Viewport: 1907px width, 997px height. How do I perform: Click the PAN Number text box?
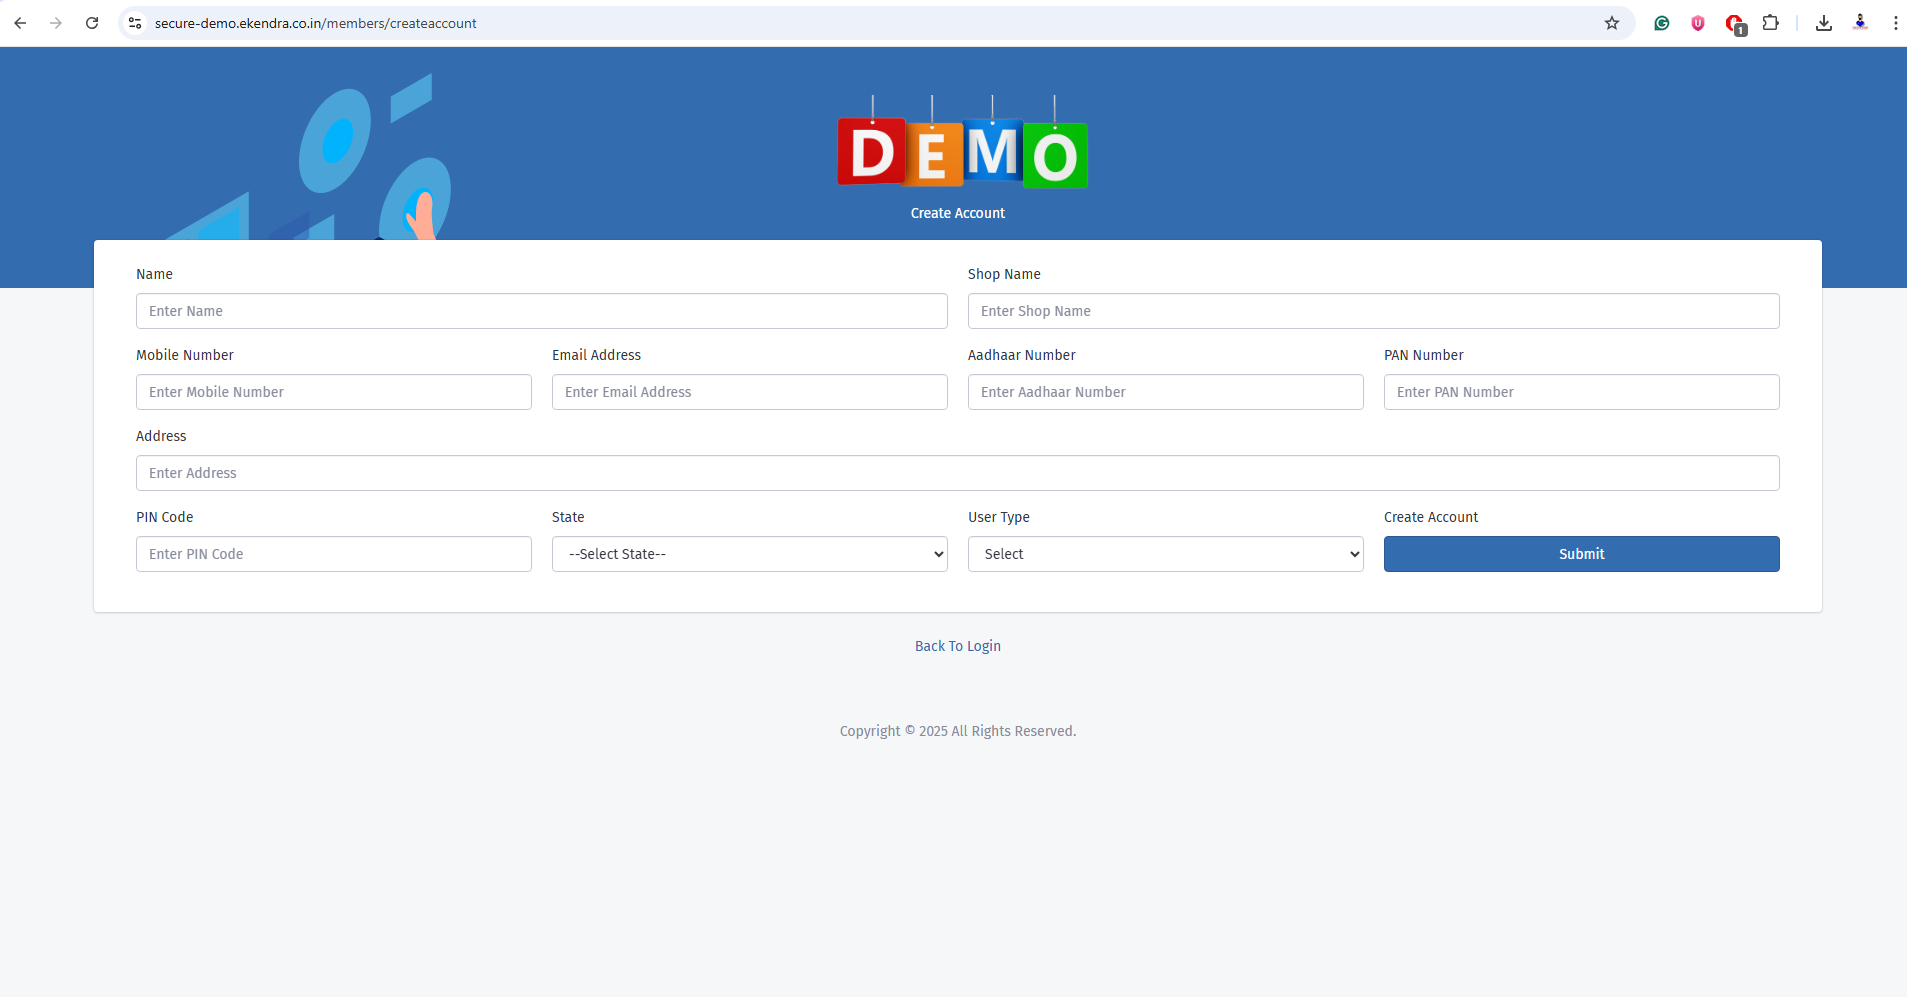[1581, 392]
